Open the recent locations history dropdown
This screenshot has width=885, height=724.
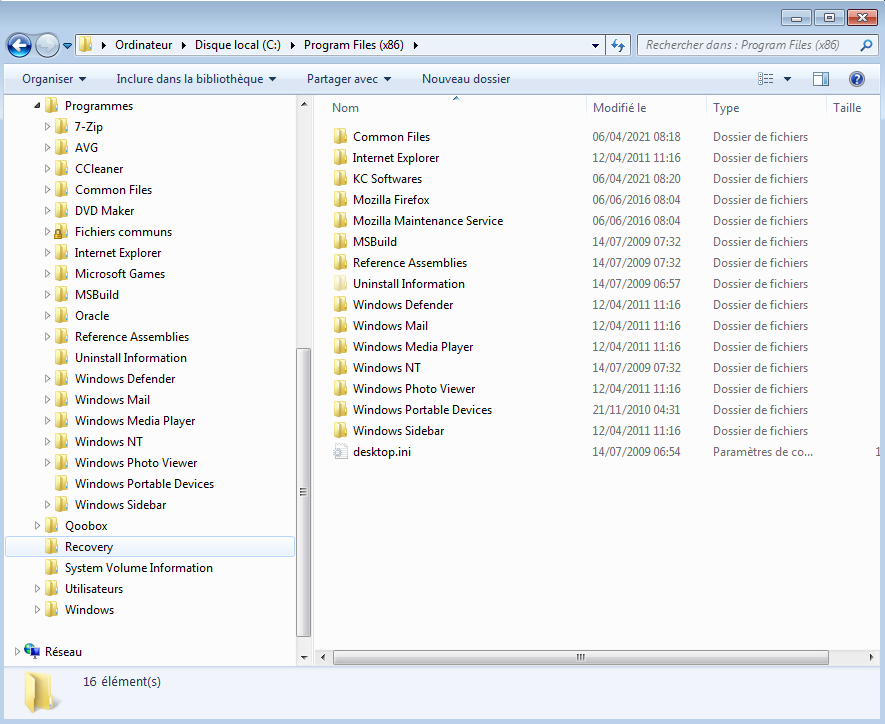pos(67,46)
